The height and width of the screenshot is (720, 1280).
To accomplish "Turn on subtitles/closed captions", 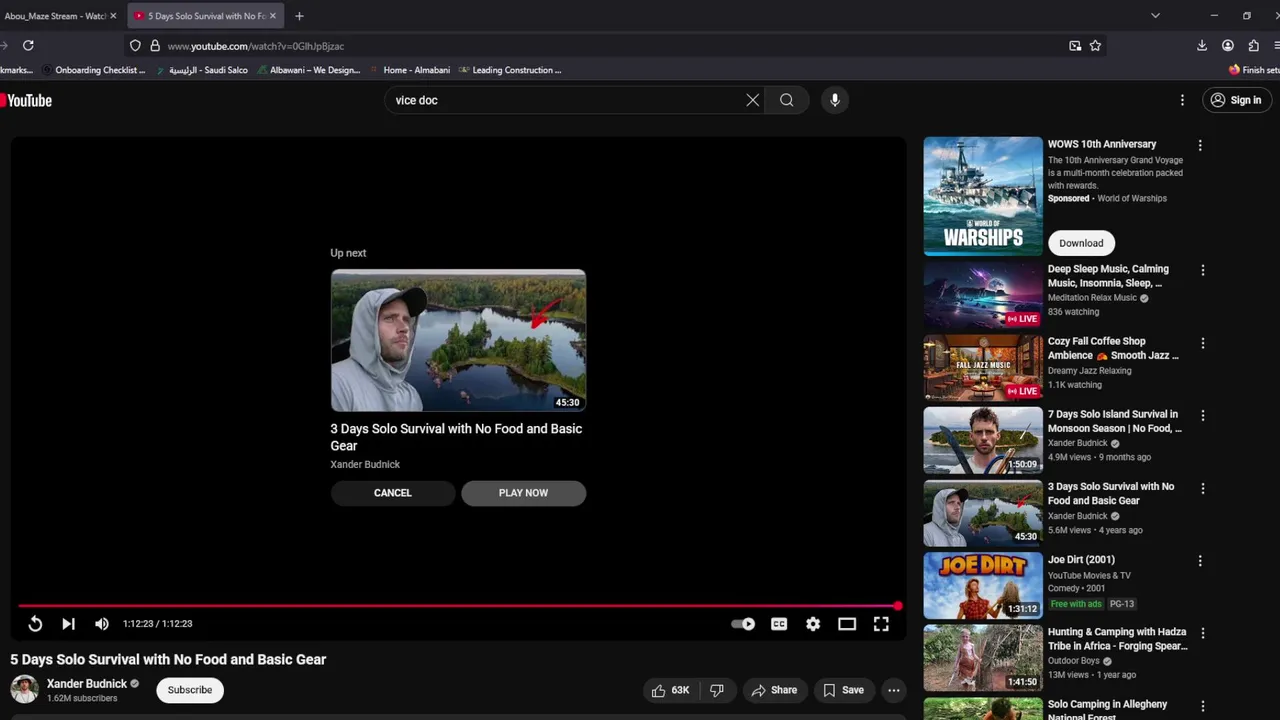I will pyautogui.click(x=779, y=624).
